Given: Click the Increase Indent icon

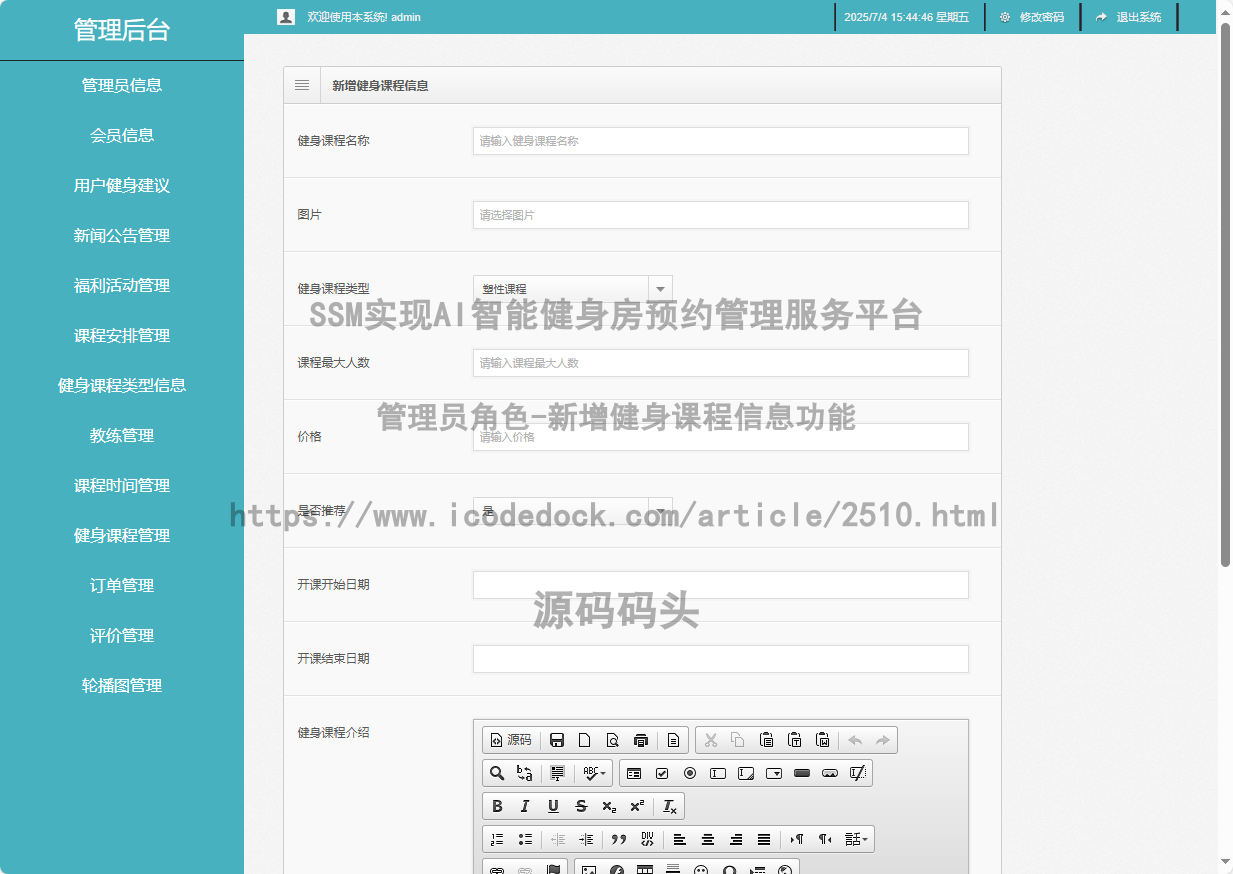Looking at the screenshot, I should pyautogui.click(x=586, y=839).
